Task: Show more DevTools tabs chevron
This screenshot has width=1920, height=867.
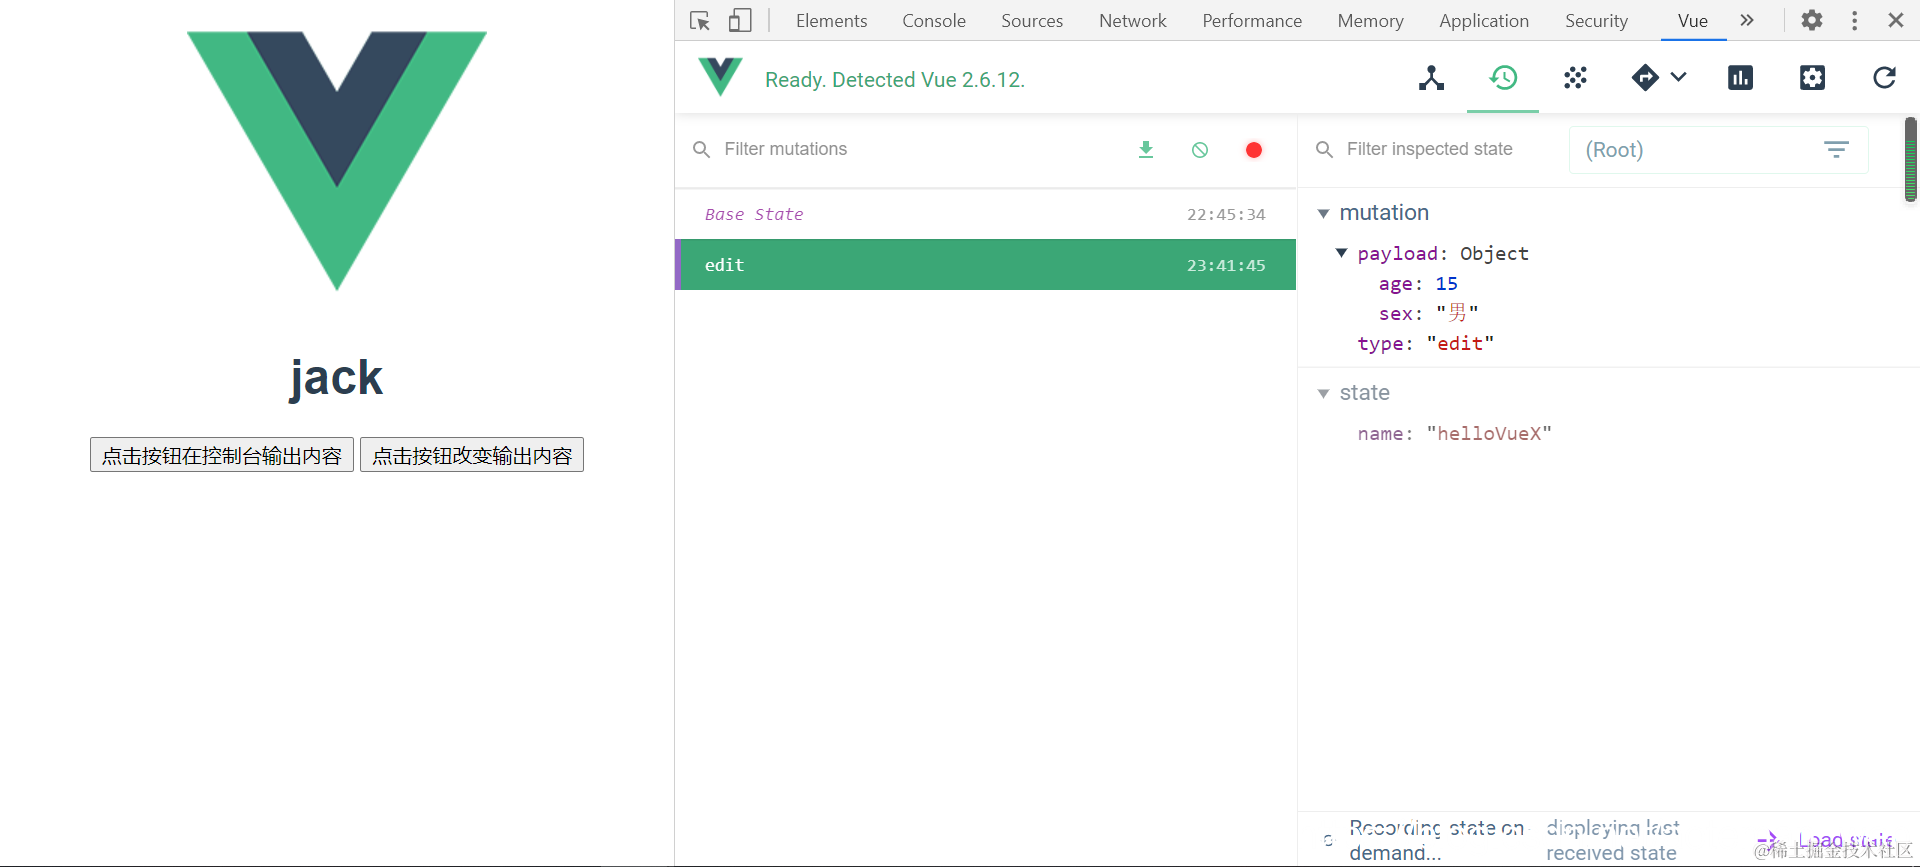Action: [1747, 20]
